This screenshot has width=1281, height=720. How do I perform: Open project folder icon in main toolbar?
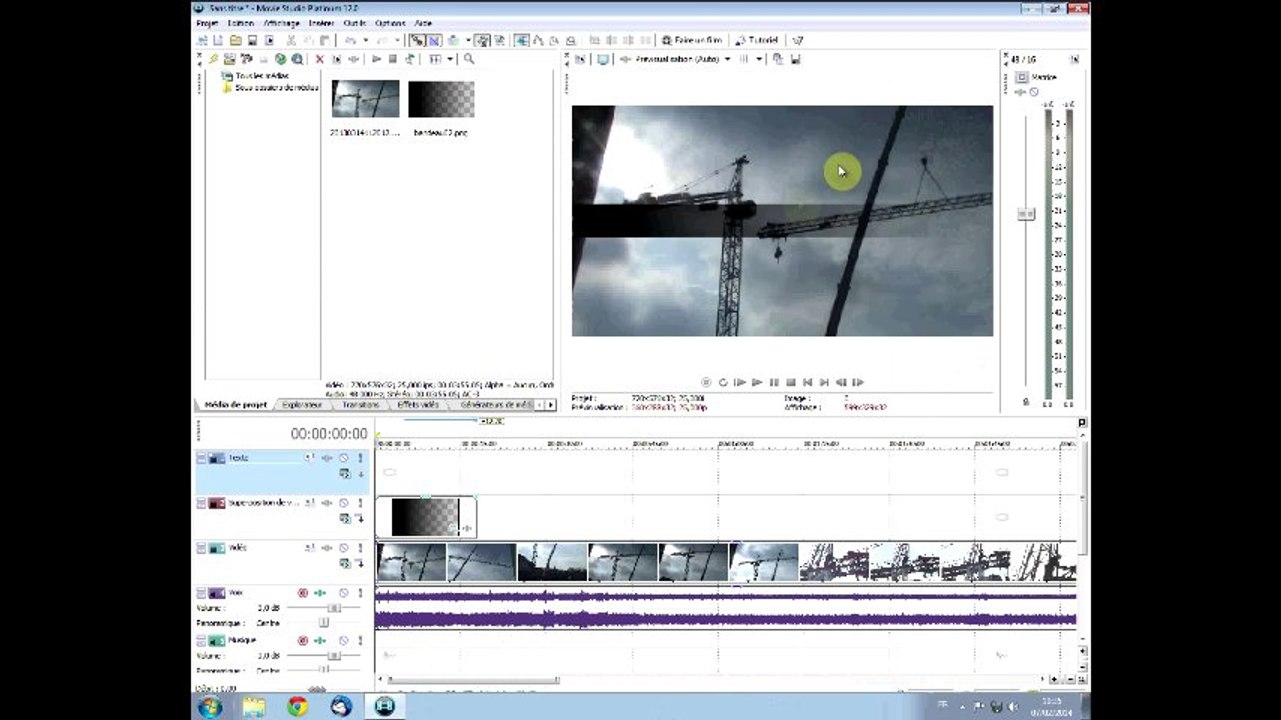236,40
